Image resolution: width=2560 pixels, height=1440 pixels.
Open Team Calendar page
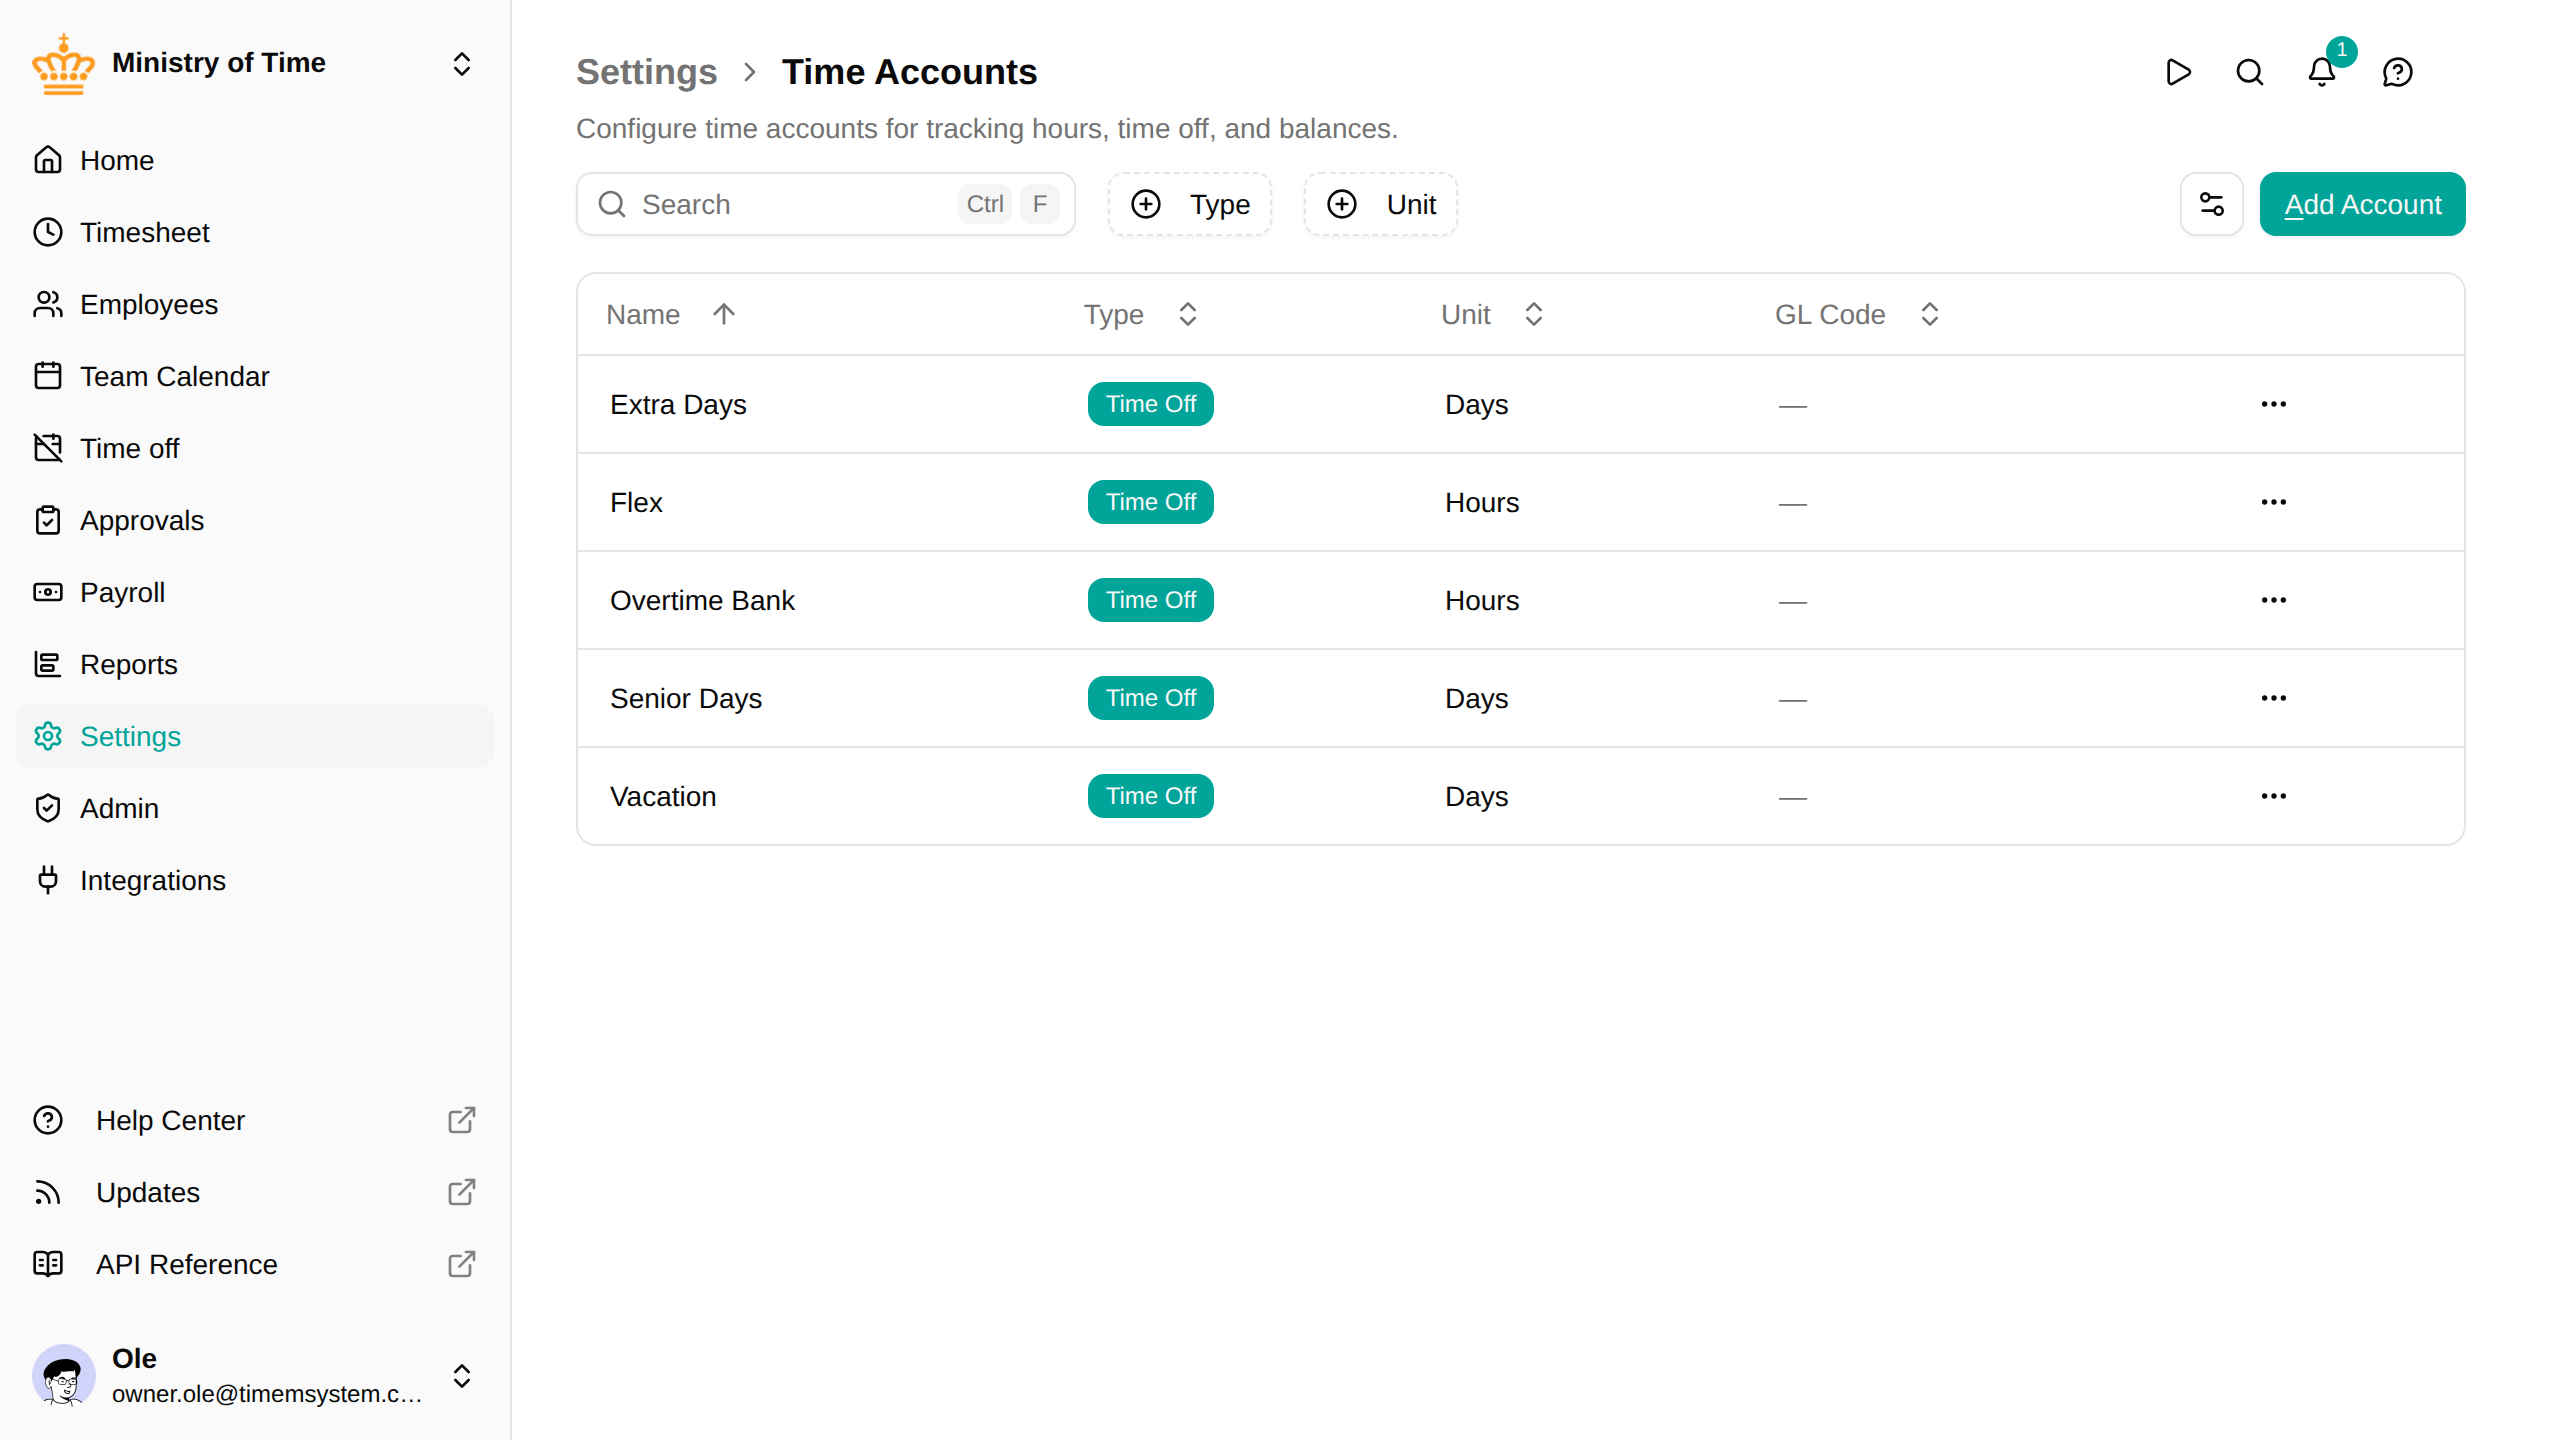point(255,376)
